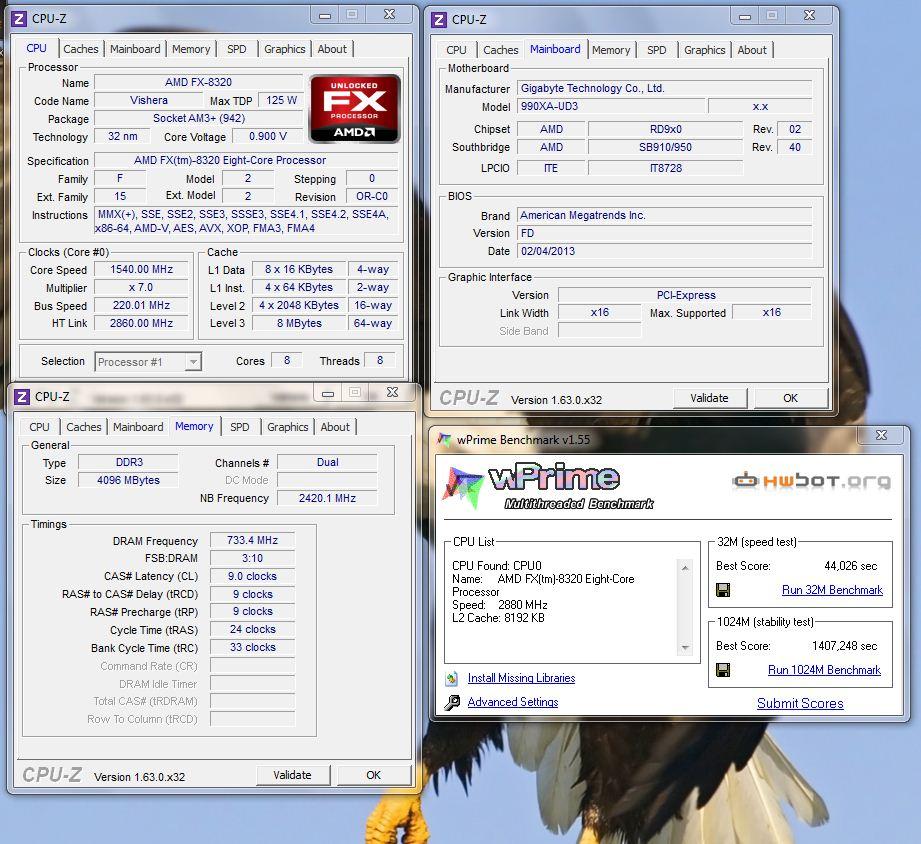The width and height of the screenshot is (921, 844).
Task: Open the Advanced Settings link
Action: click(513, 702)
